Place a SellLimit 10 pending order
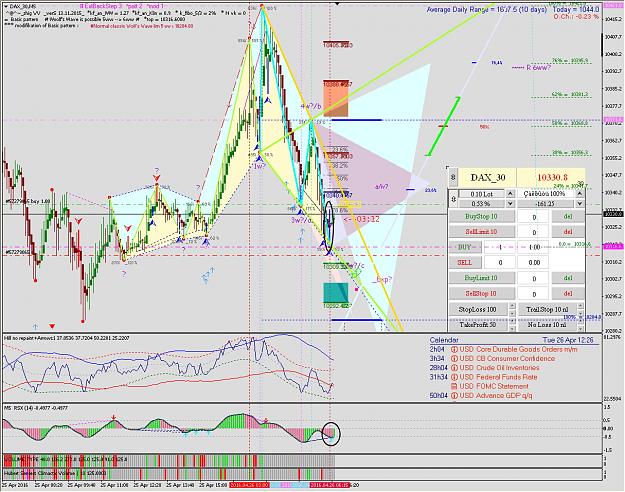625x492 pixels. [482, 232]
